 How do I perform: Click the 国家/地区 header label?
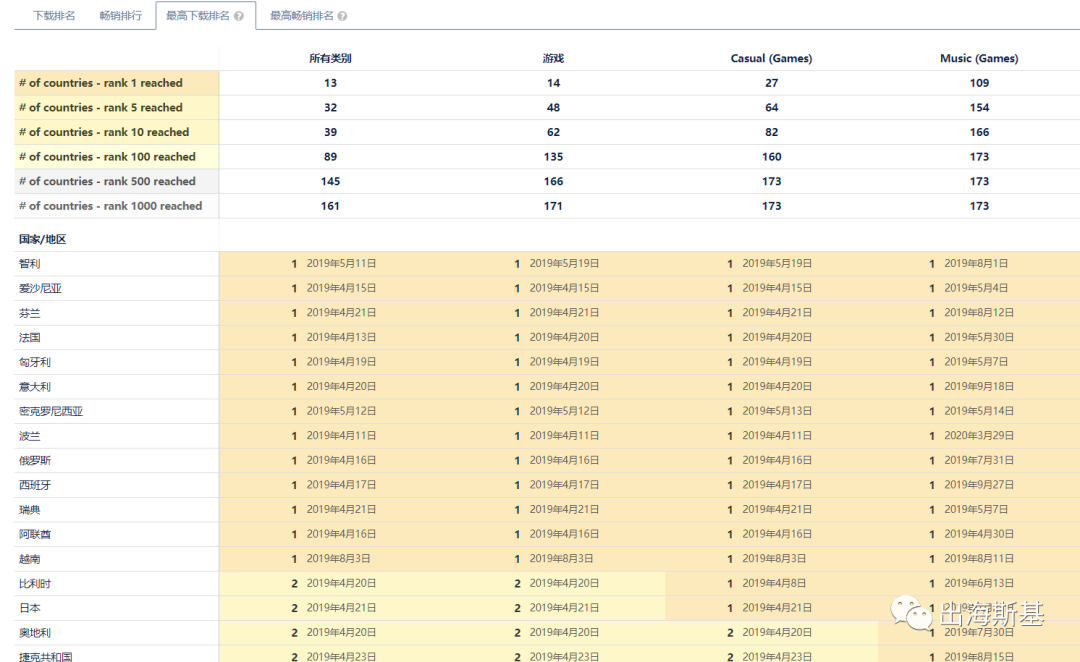click(x=43, y=240)
